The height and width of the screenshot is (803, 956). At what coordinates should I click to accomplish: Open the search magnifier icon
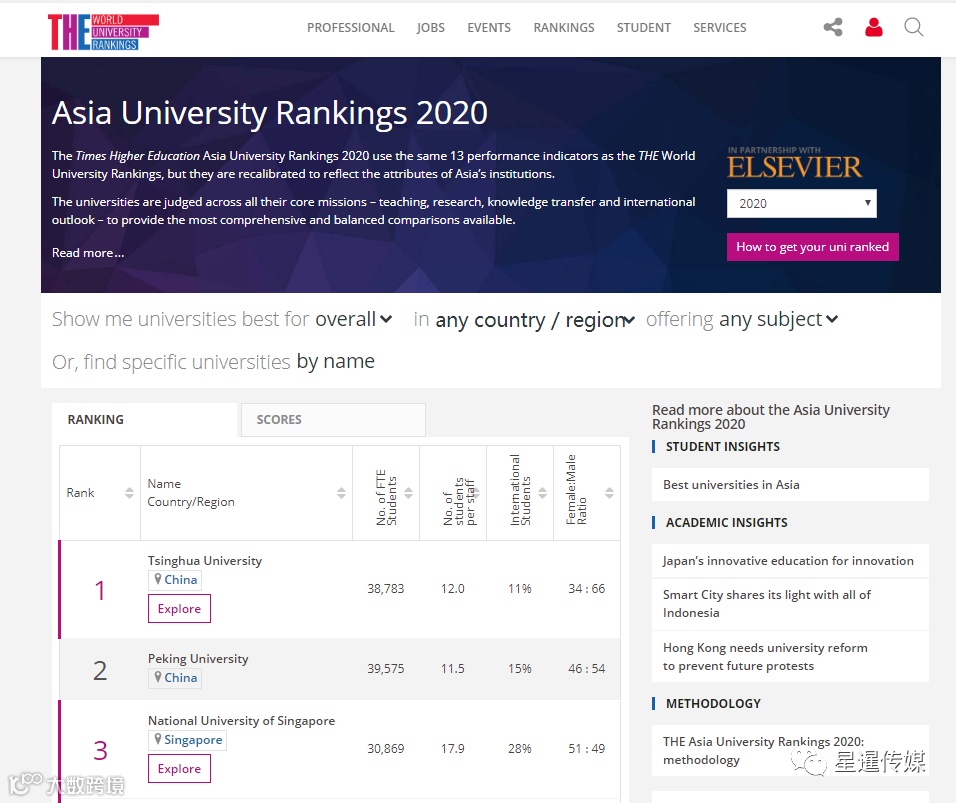tap(913, 27)
